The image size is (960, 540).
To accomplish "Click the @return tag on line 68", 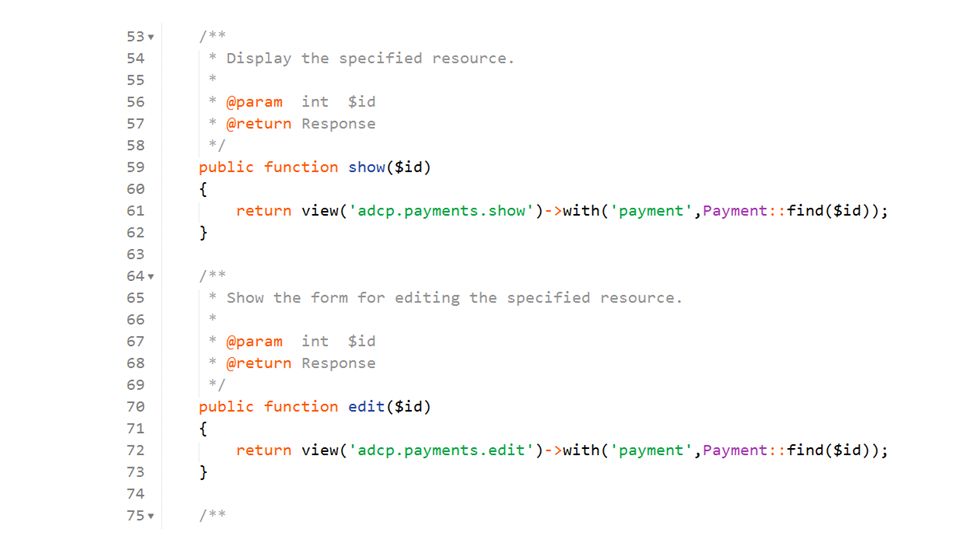I will (x=258, y=363).
